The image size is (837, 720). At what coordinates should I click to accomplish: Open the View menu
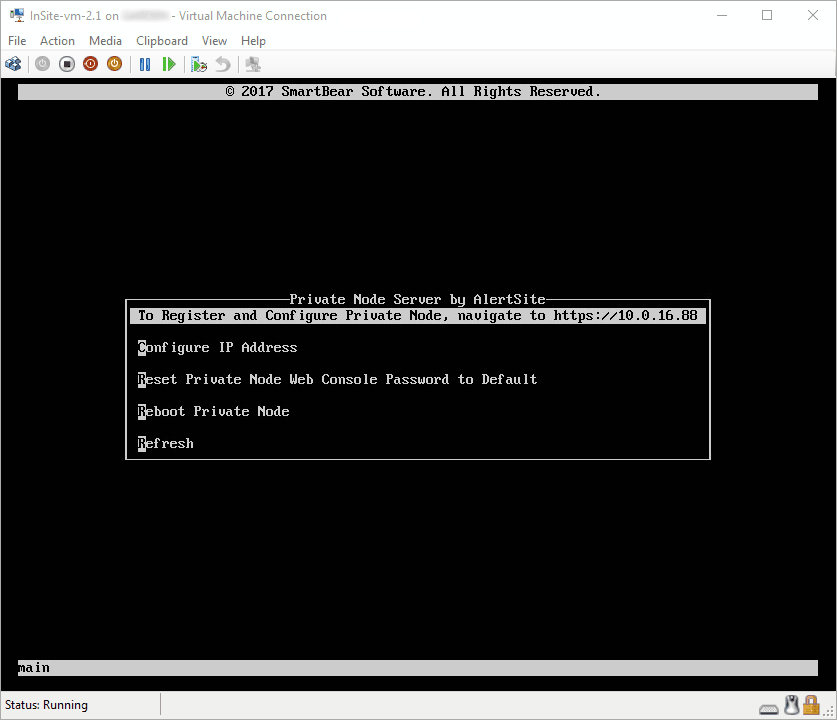(x=214, y=41)
